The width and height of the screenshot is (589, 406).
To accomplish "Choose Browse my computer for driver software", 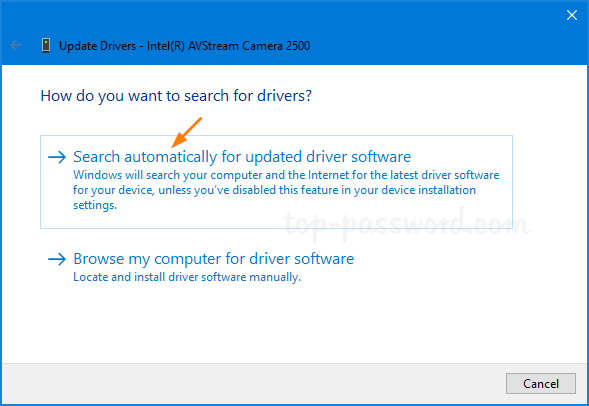I will (213, 259).
